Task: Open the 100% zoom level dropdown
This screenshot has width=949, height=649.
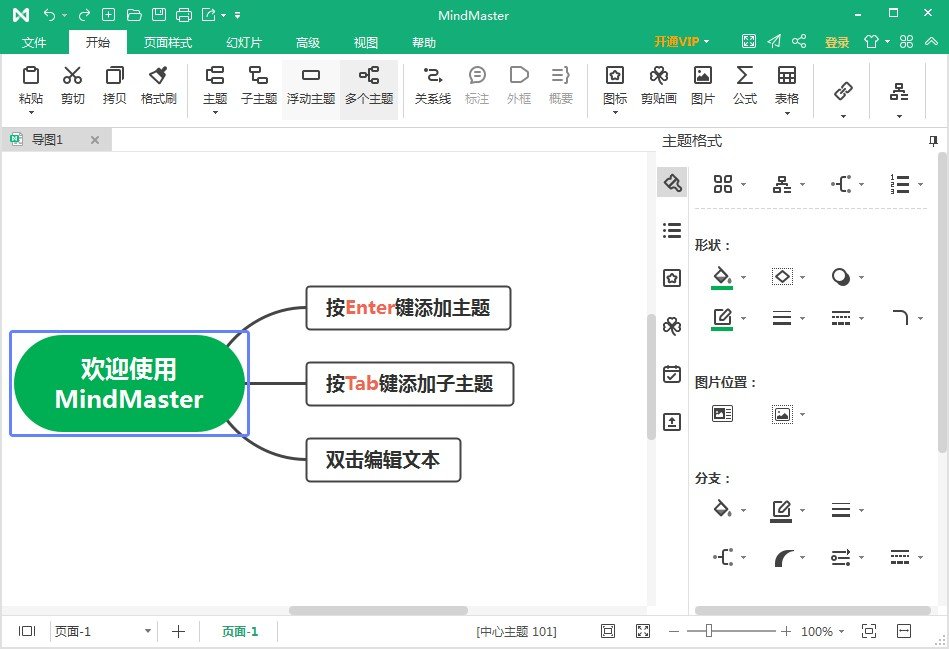Action: click(823, 632)
